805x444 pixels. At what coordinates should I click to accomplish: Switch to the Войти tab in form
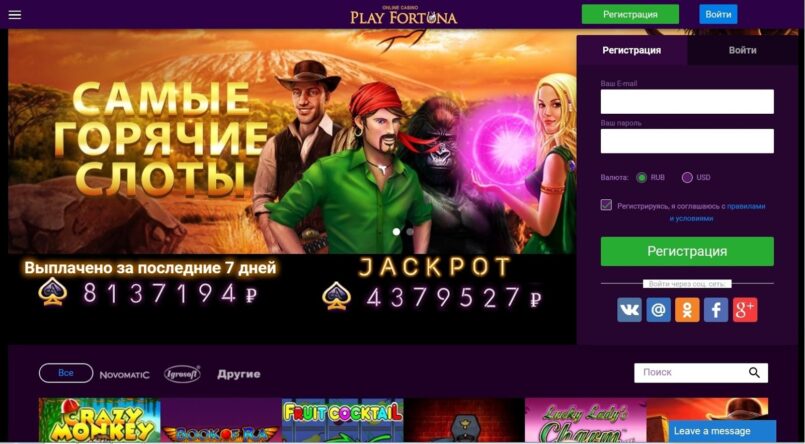(742, 50)
